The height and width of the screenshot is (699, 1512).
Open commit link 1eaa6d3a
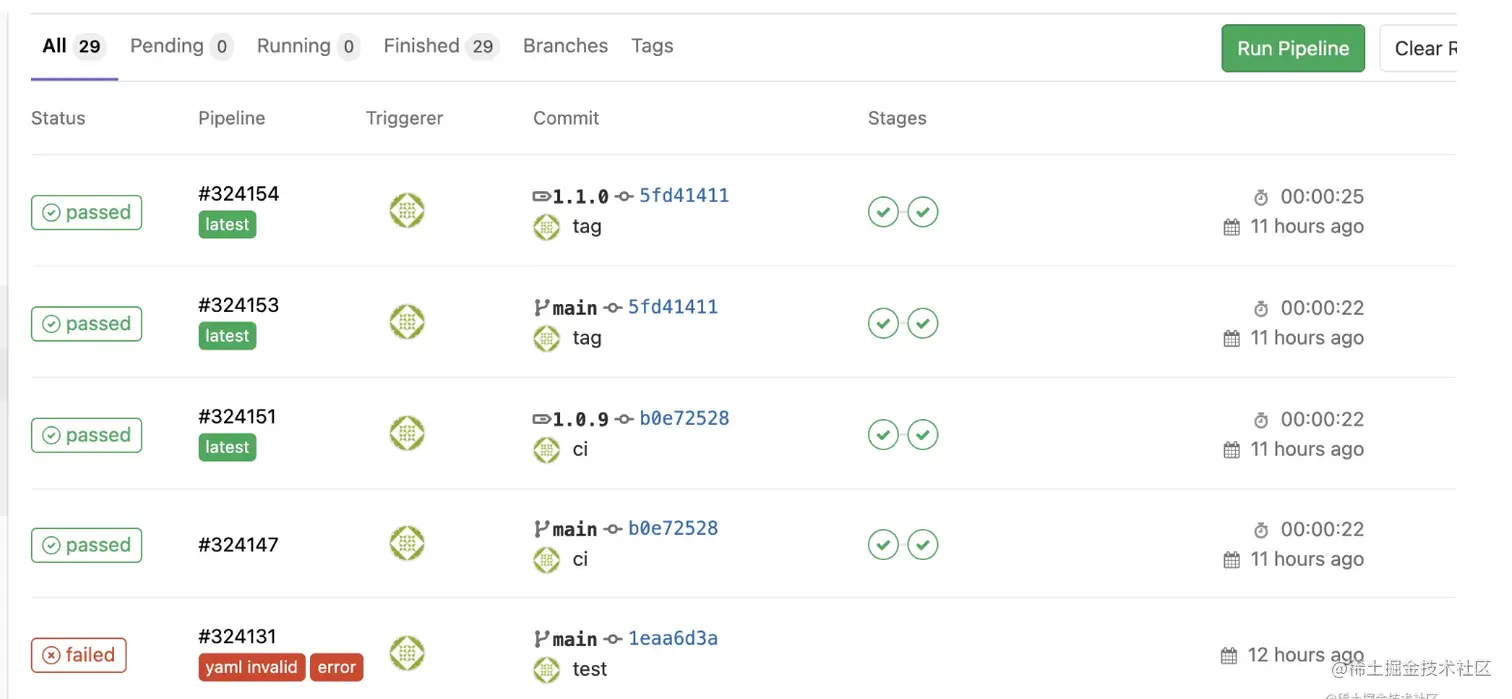673,638
